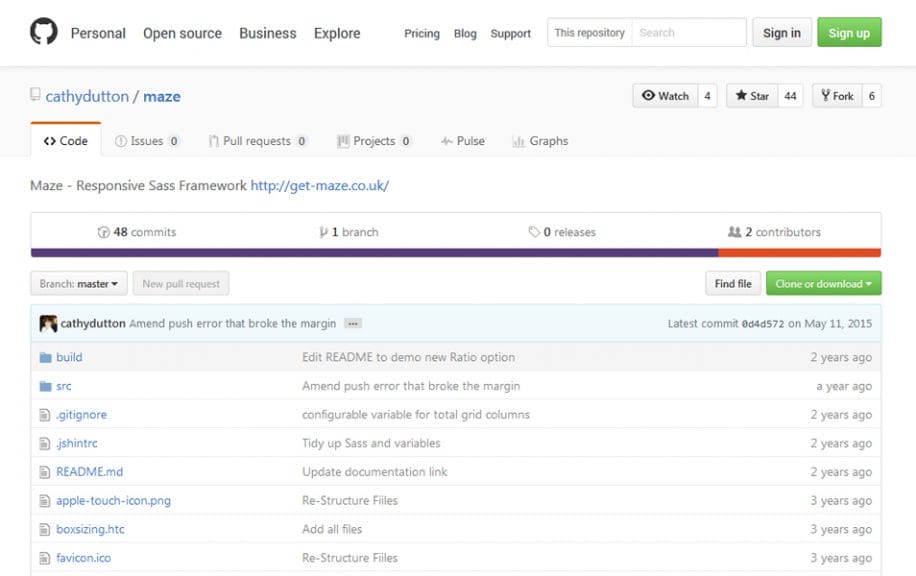Click the repo bookmark icon near cathydutton/maze

point(33,94)
